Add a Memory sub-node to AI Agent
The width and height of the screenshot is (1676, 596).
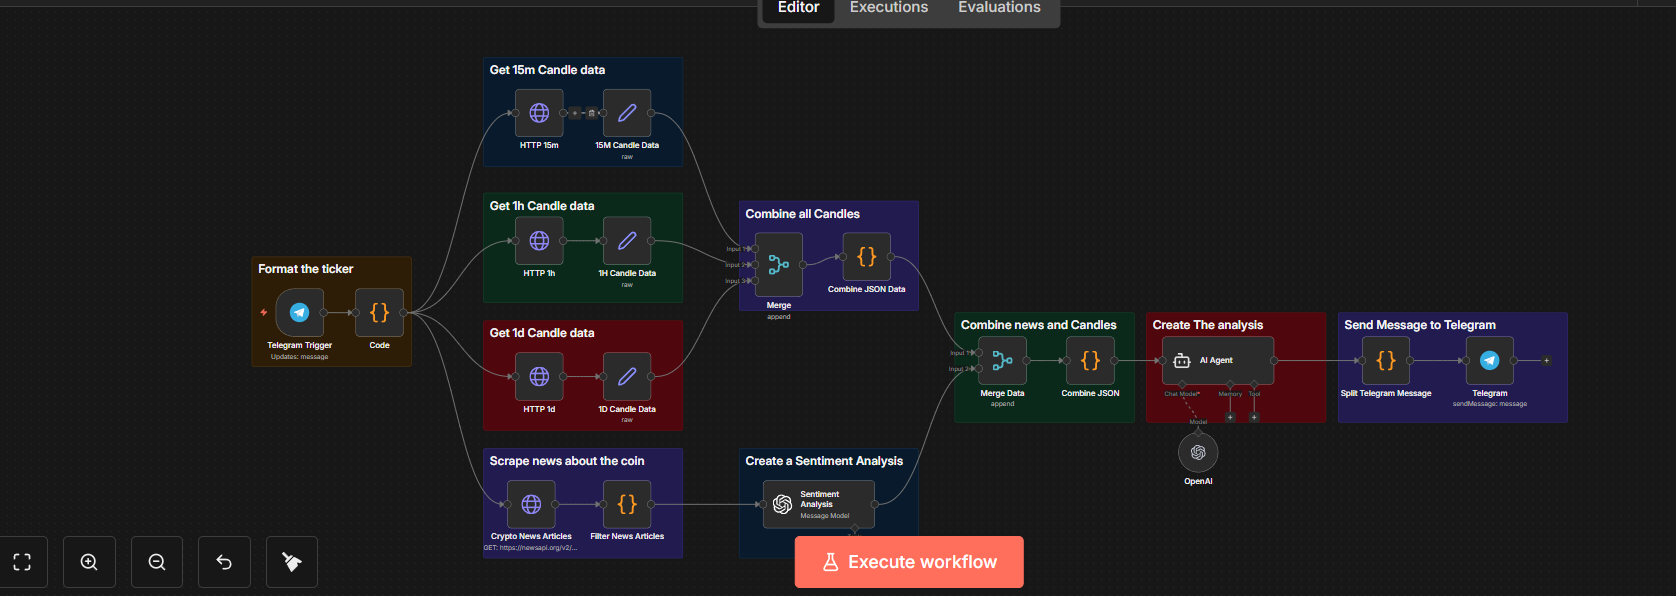coord(1230,417)
